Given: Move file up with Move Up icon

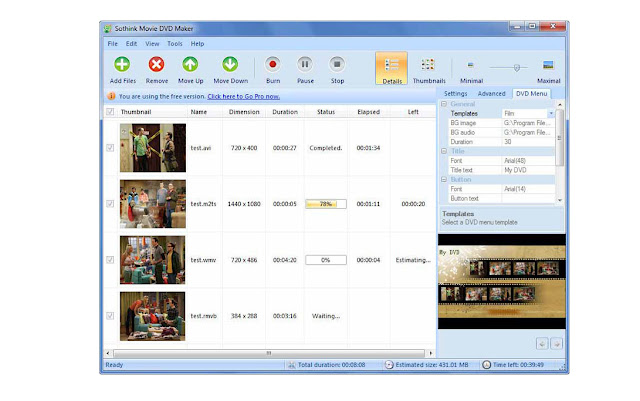Looking at the screenshot, I should point(190,65).
